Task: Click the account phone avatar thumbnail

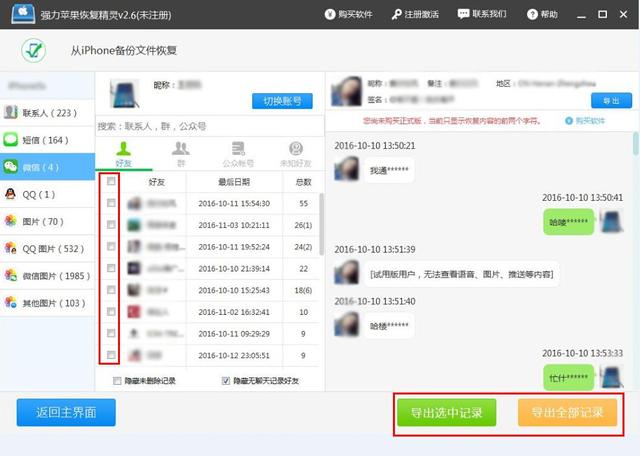Action: pos(124,93)
